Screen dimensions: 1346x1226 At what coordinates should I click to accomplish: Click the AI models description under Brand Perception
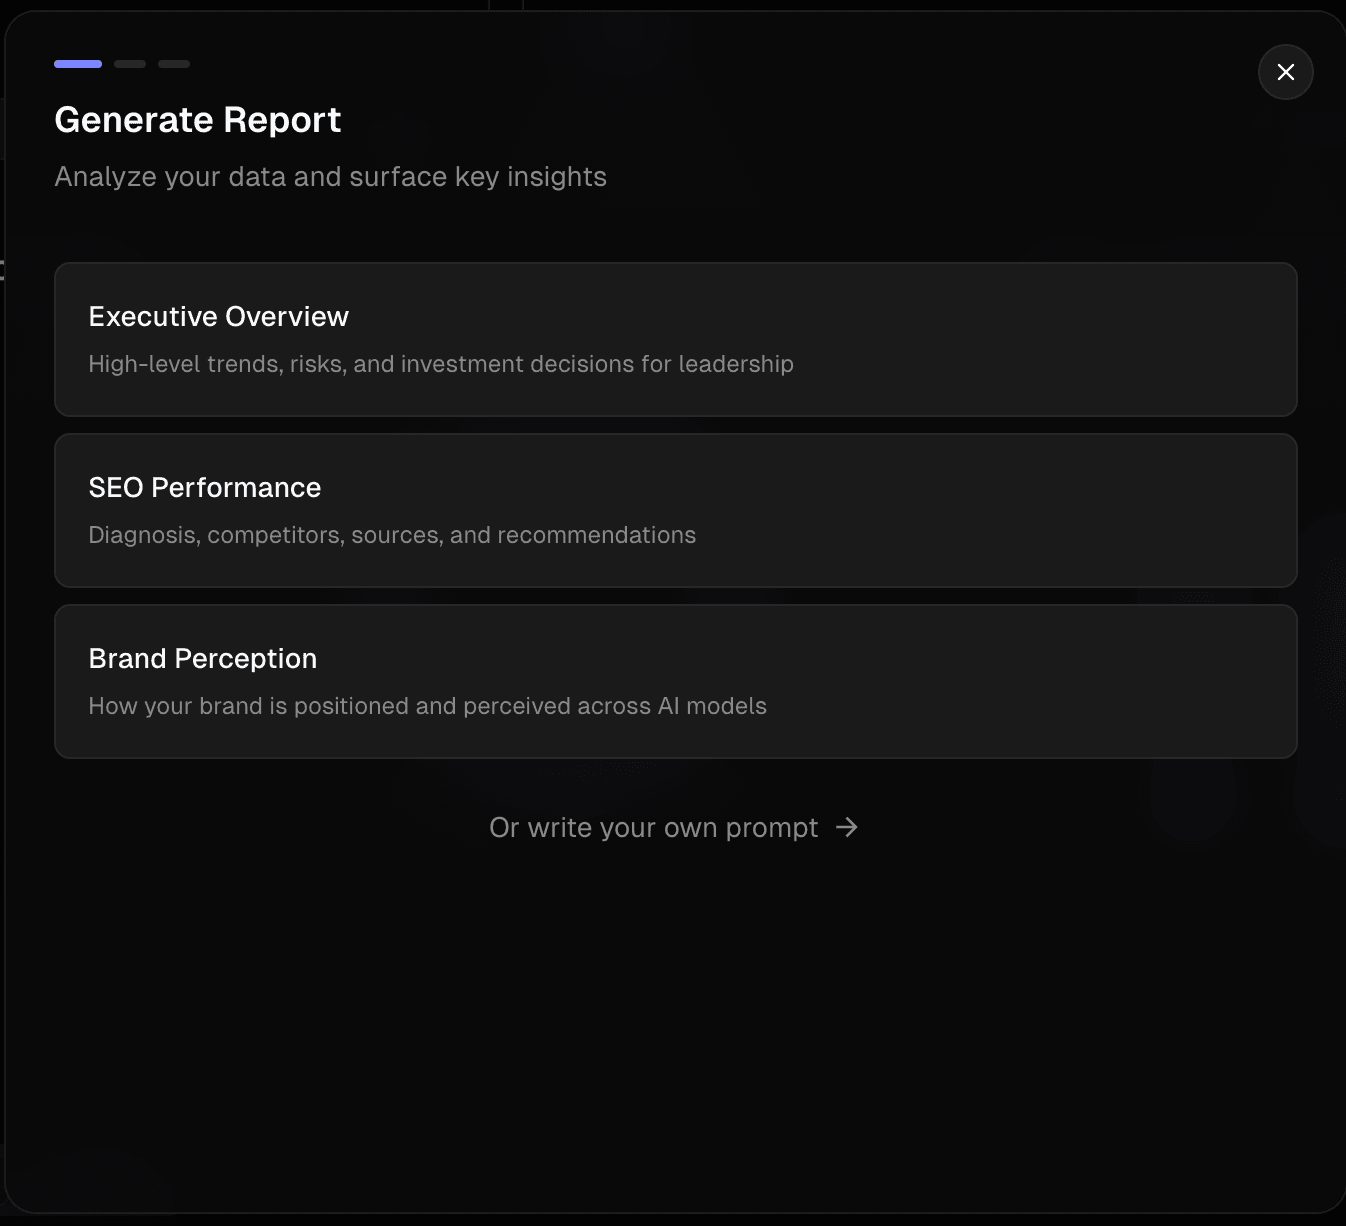(427, 706)
